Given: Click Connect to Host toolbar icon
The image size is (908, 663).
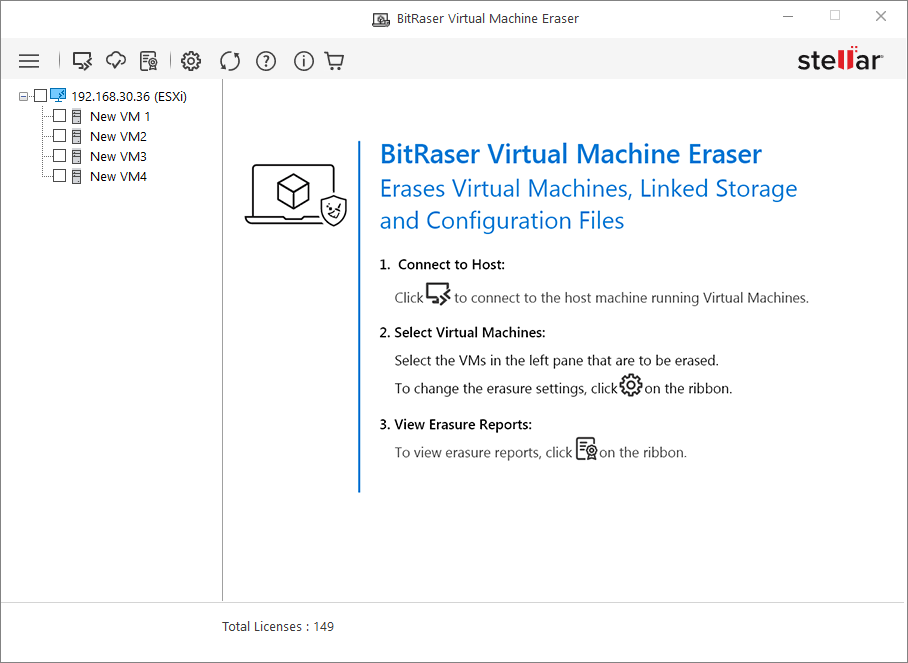Looking at the screenshot, I should click(82, 61).
